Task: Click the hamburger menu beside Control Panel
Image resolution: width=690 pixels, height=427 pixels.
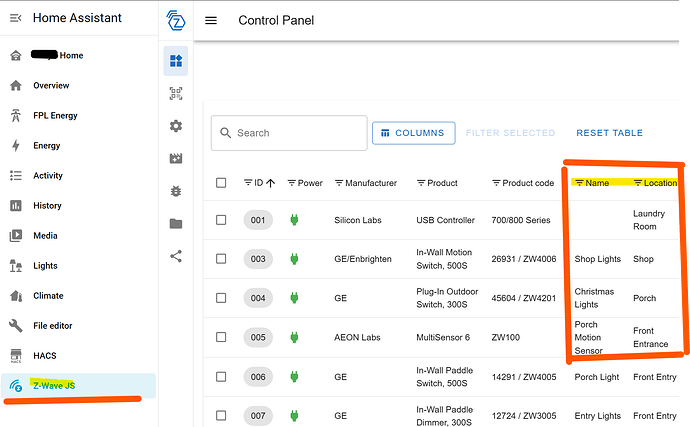Action: [x=211, y=20]
